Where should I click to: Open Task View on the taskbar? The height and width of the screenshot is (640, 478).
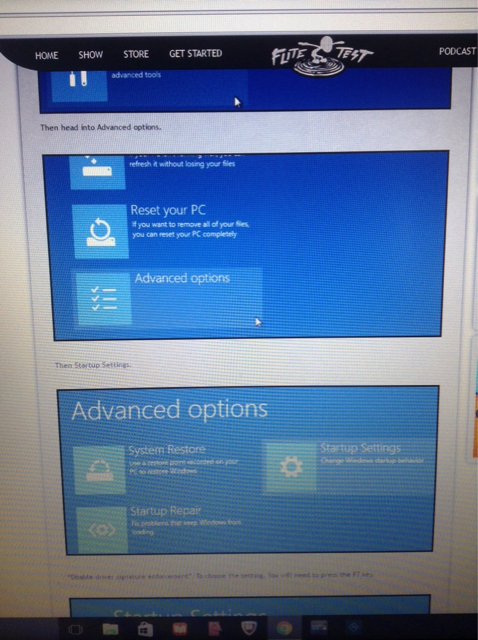point(76,629)
